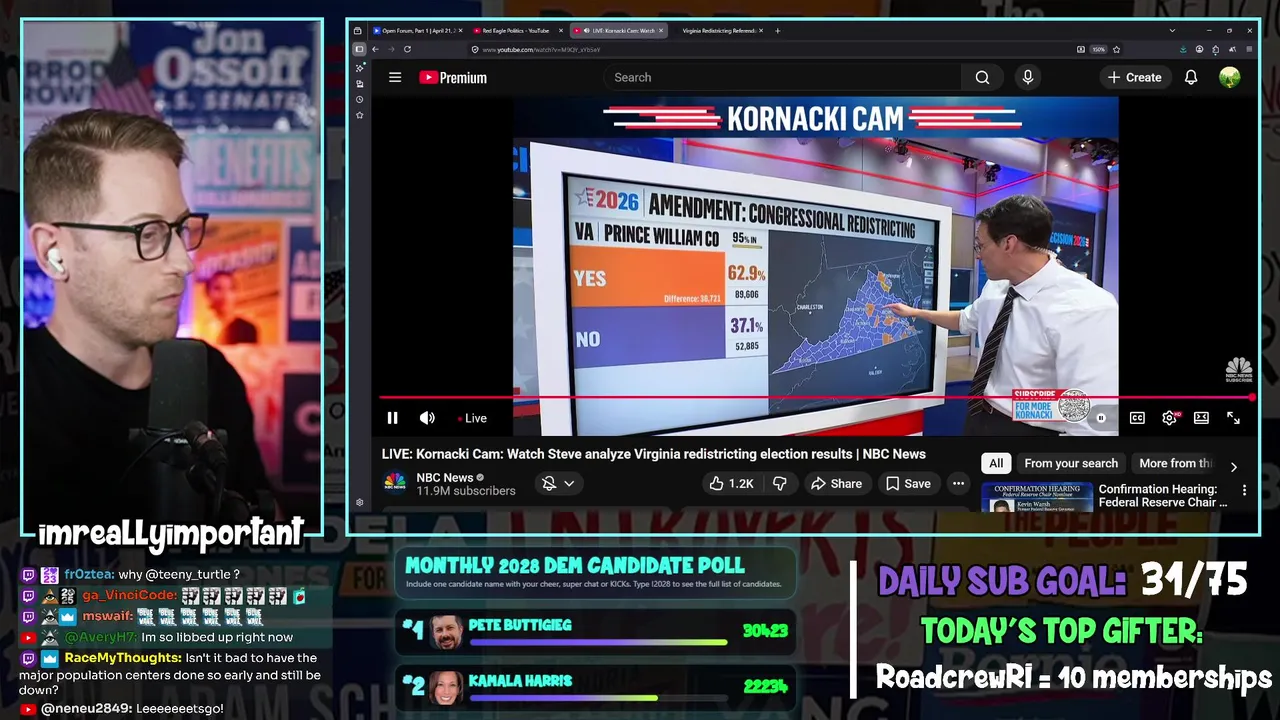Start voice search with the microphone

pyautogui.click(x=1027, y=77)
